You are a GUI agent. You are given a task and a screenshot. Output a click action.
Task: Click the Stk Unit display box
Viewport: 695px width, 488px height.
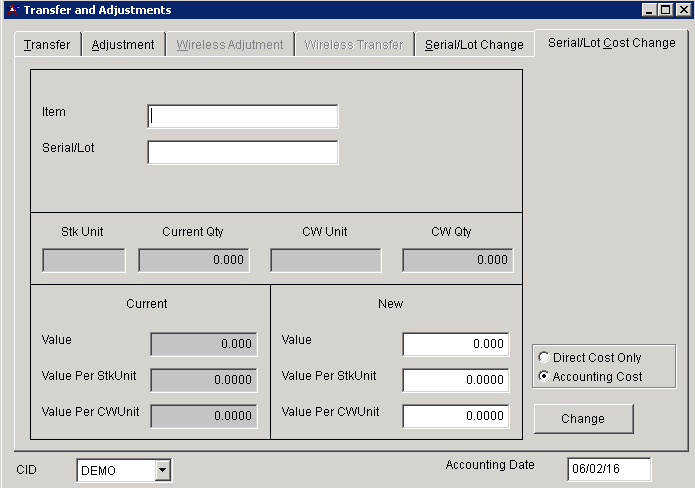[84, 260]
